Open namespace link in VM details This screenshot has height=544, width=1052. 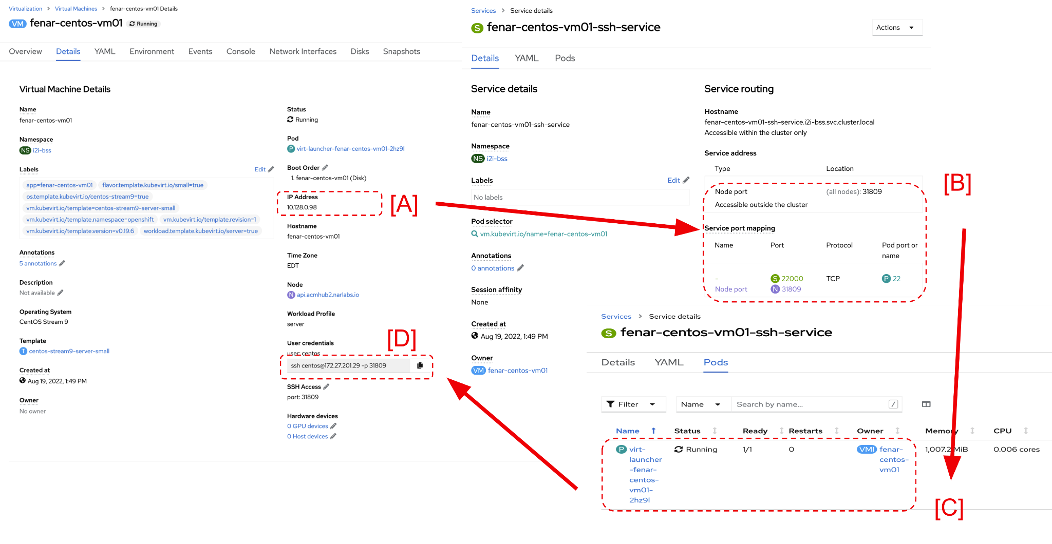[43, 150]
